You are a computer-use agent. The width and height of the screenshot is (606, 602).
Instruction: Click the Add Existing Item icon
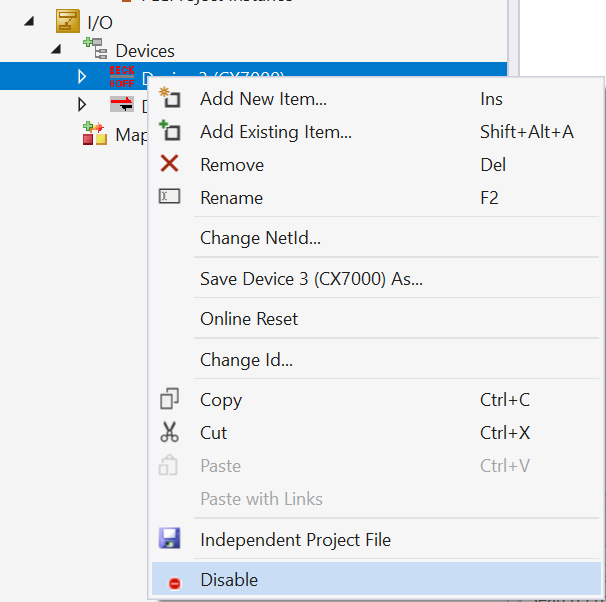click(x=170, y=132)
